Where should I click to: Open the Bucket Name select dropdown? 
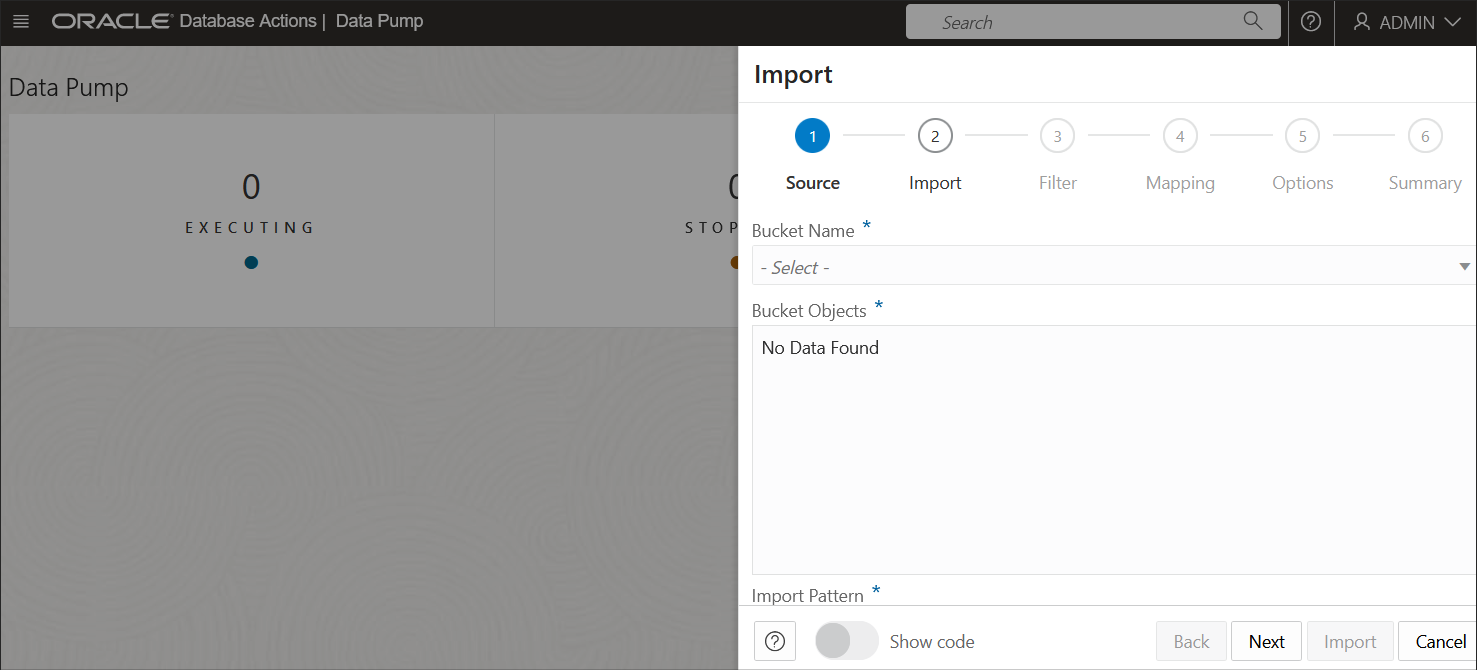tap(1114, 266)
